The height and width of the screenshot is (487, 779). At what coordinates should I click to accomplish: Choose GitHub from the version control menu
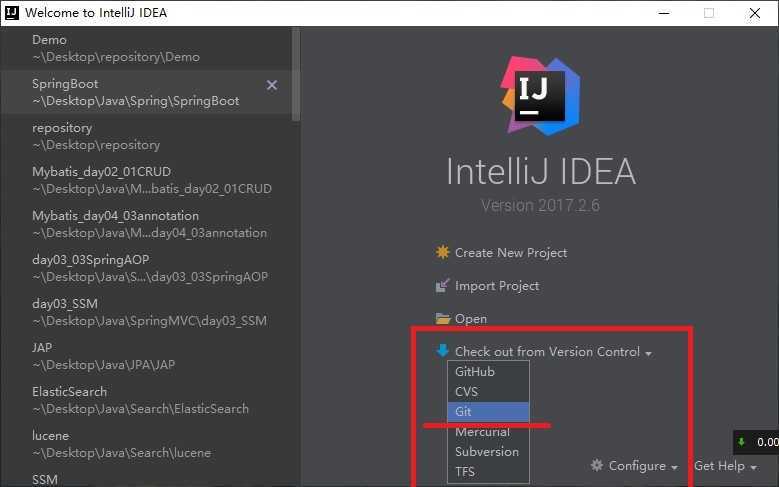coord(488,372)
